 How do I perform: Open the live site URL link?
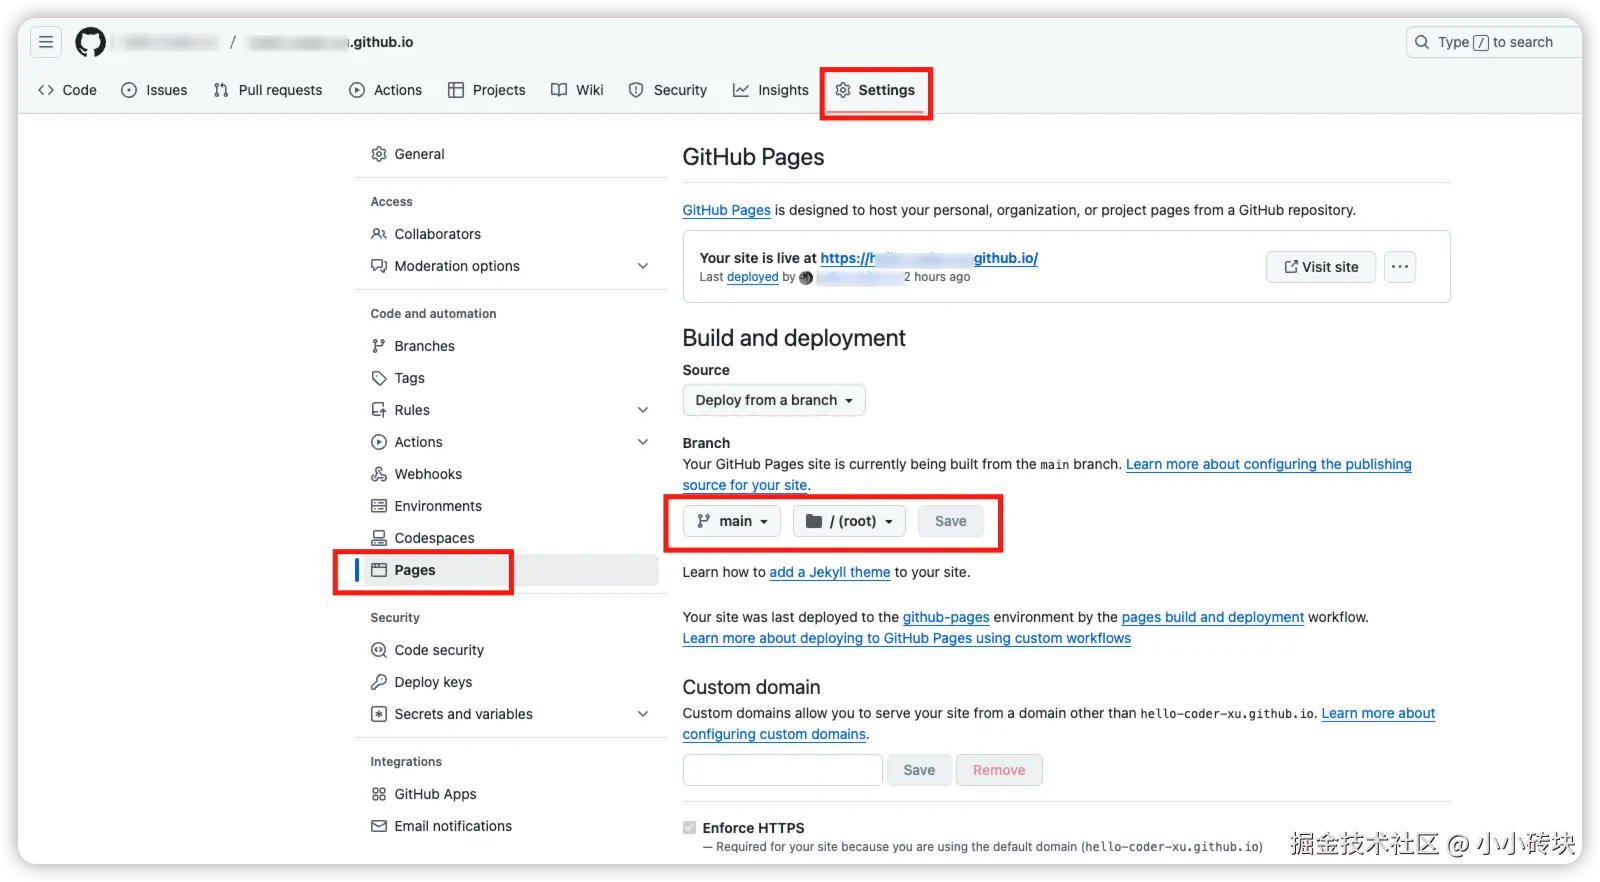pyautogui.click(x=929, y=258)
